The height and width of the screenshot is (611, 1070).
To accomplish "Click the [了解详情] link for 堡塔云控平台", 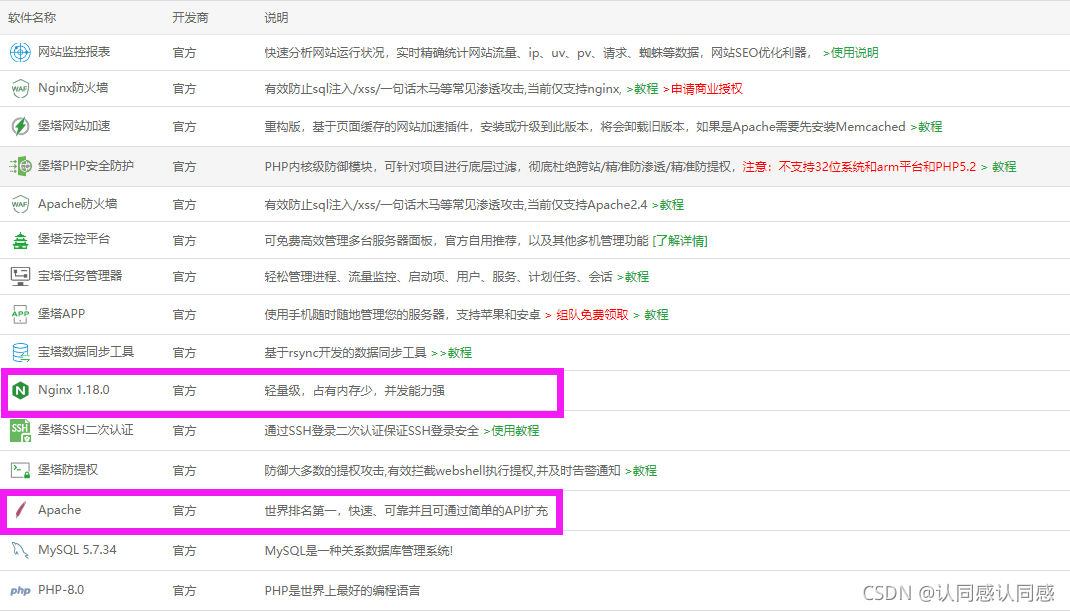I will [x=680, y=241].
